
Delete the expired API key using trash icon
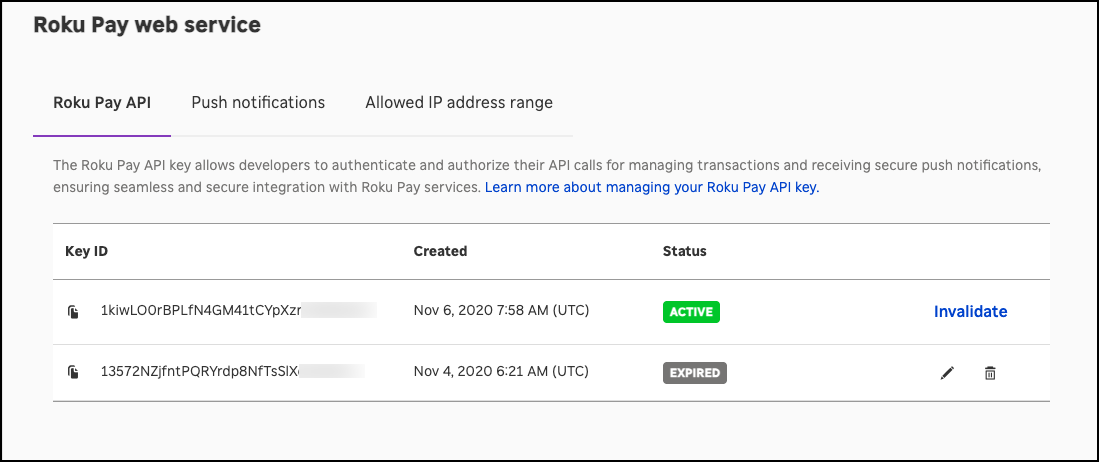pos(990,373)
